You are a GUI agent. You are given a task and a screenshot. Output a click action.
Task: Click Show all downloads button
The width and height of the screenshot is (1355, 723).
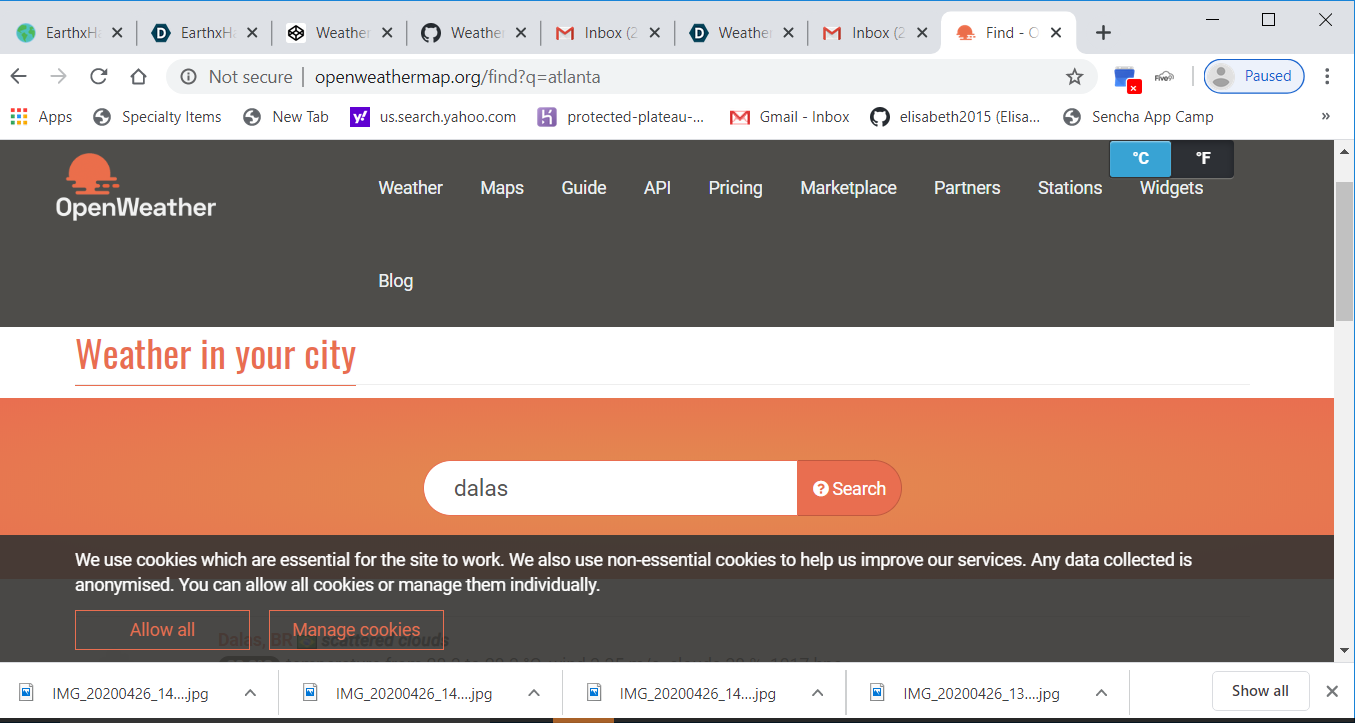pos(1260,691)
